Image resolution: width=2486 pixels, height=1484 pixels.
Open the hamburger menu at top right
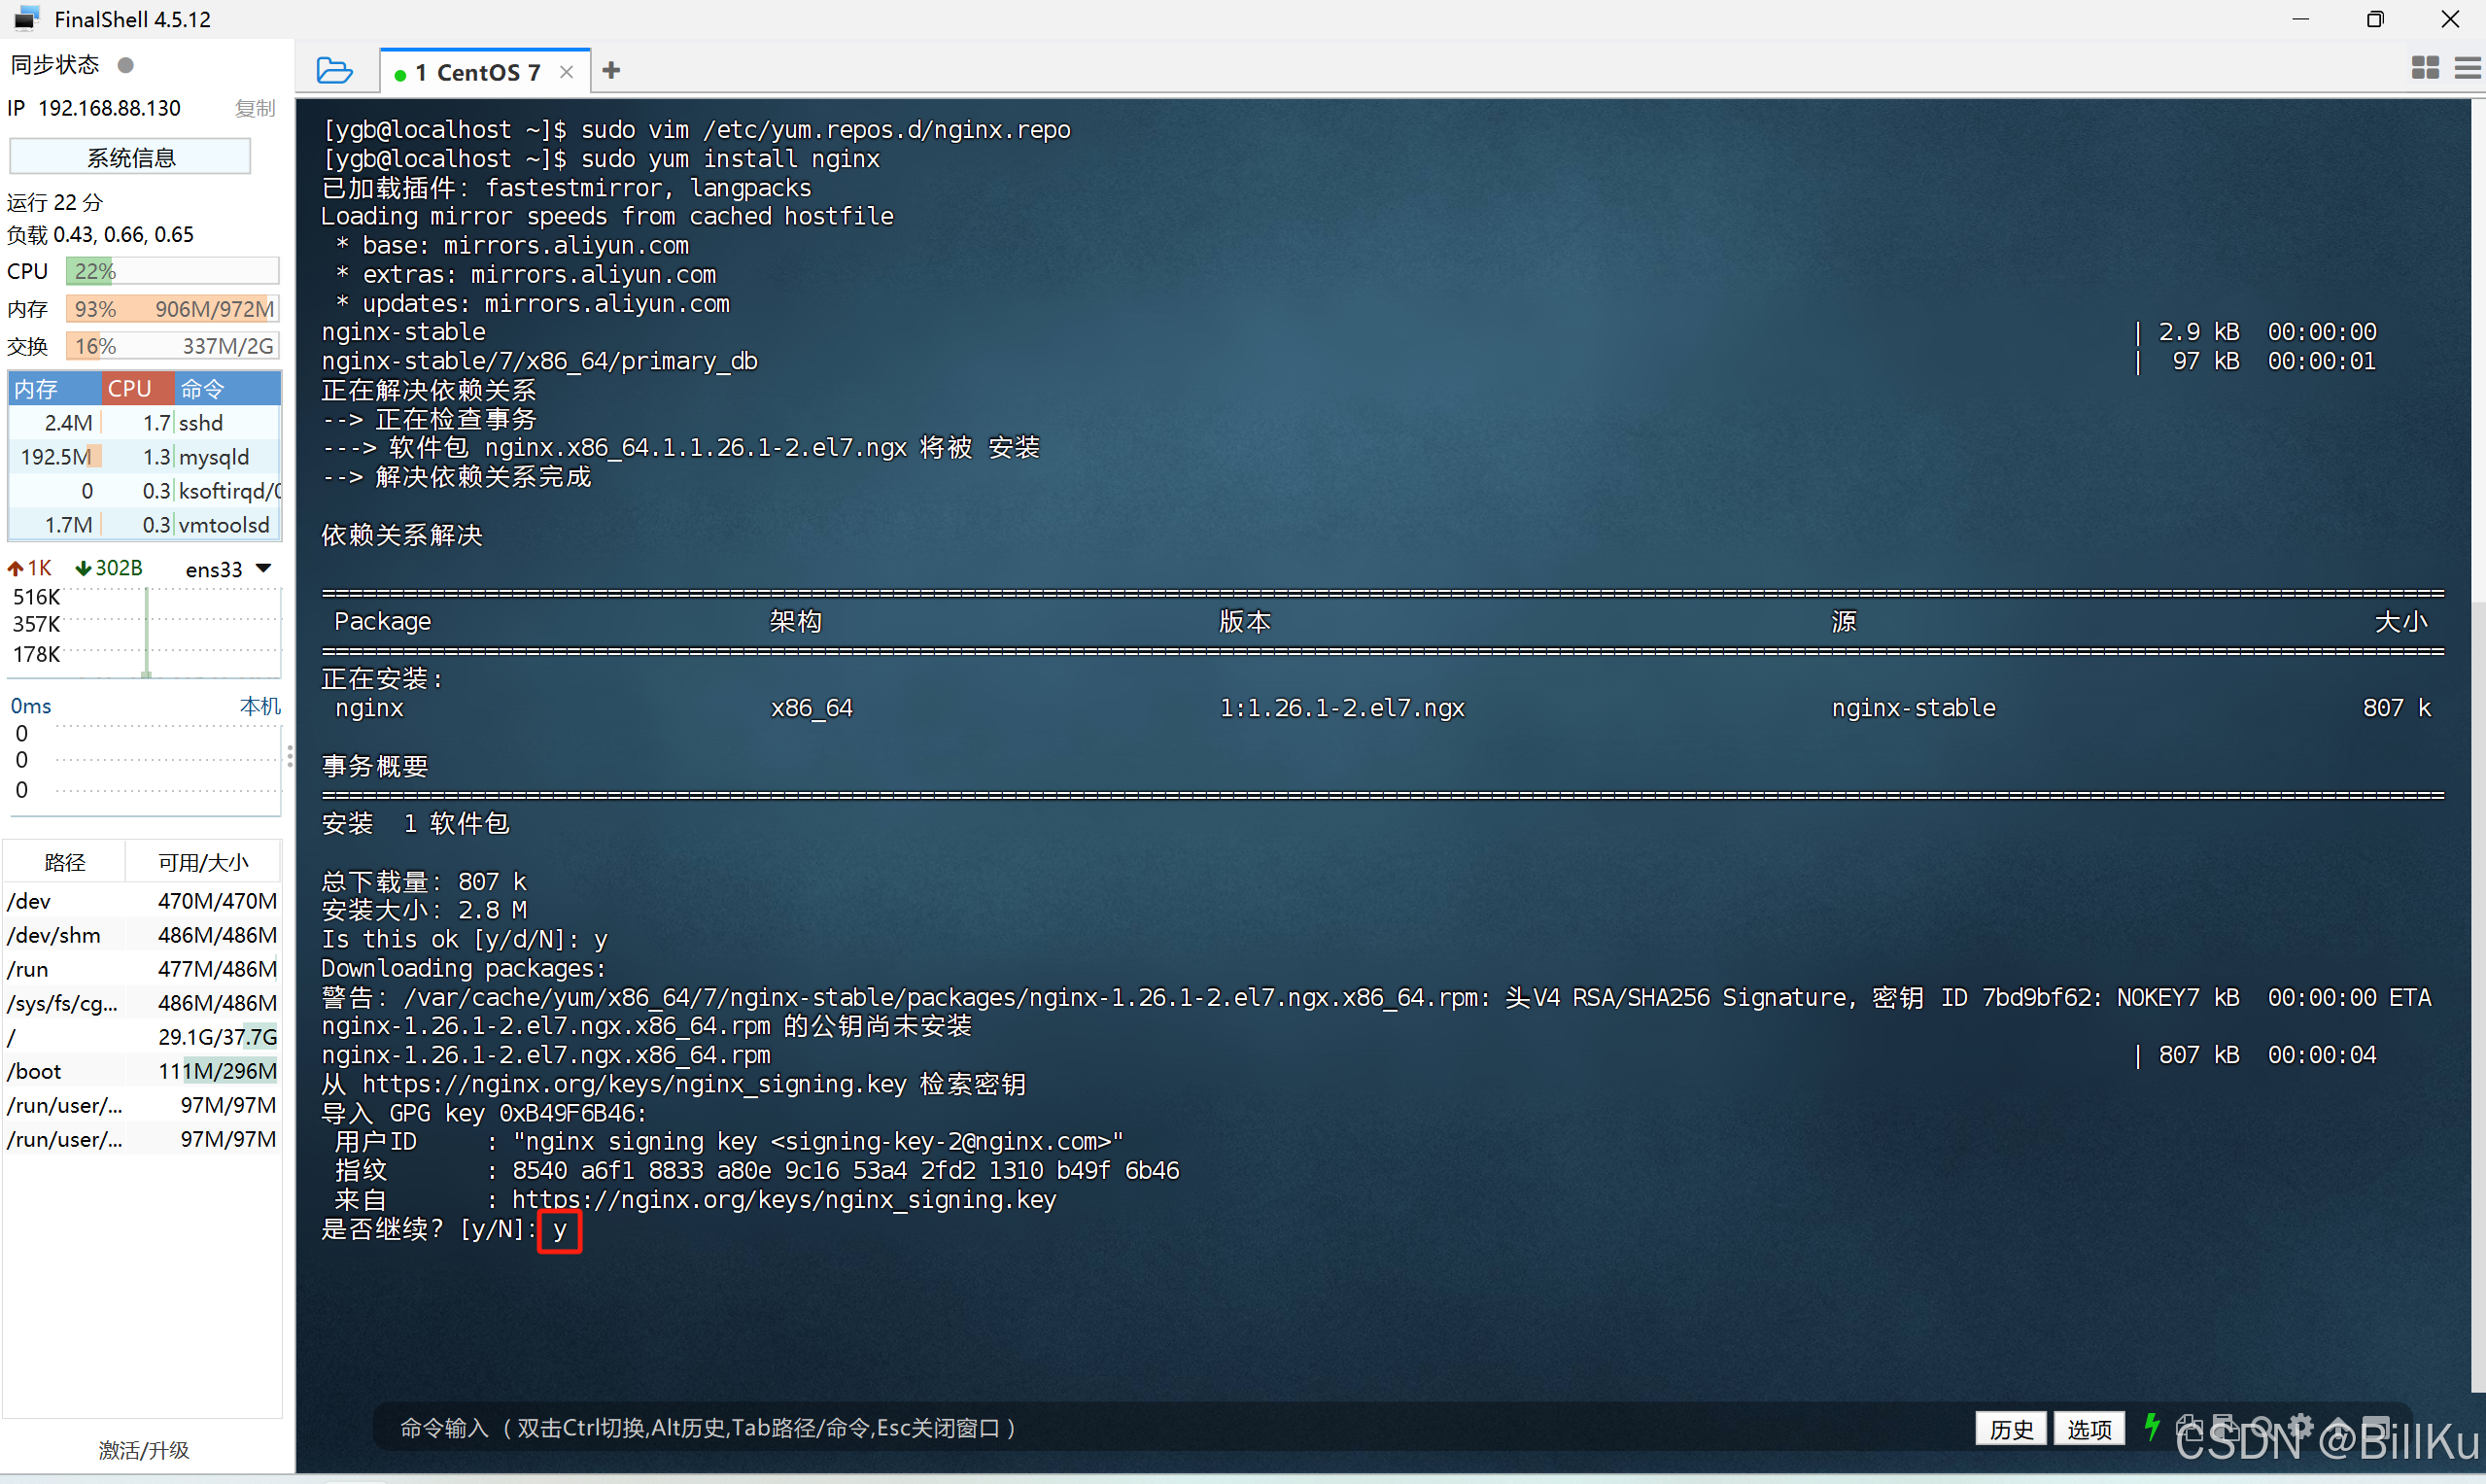pos(2467,68)
